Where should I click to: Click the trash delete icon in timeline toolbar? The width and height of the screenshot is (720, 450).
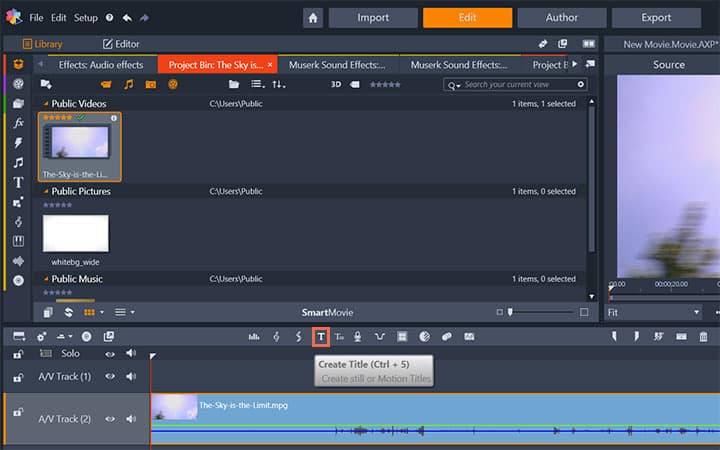click(703, 337)
